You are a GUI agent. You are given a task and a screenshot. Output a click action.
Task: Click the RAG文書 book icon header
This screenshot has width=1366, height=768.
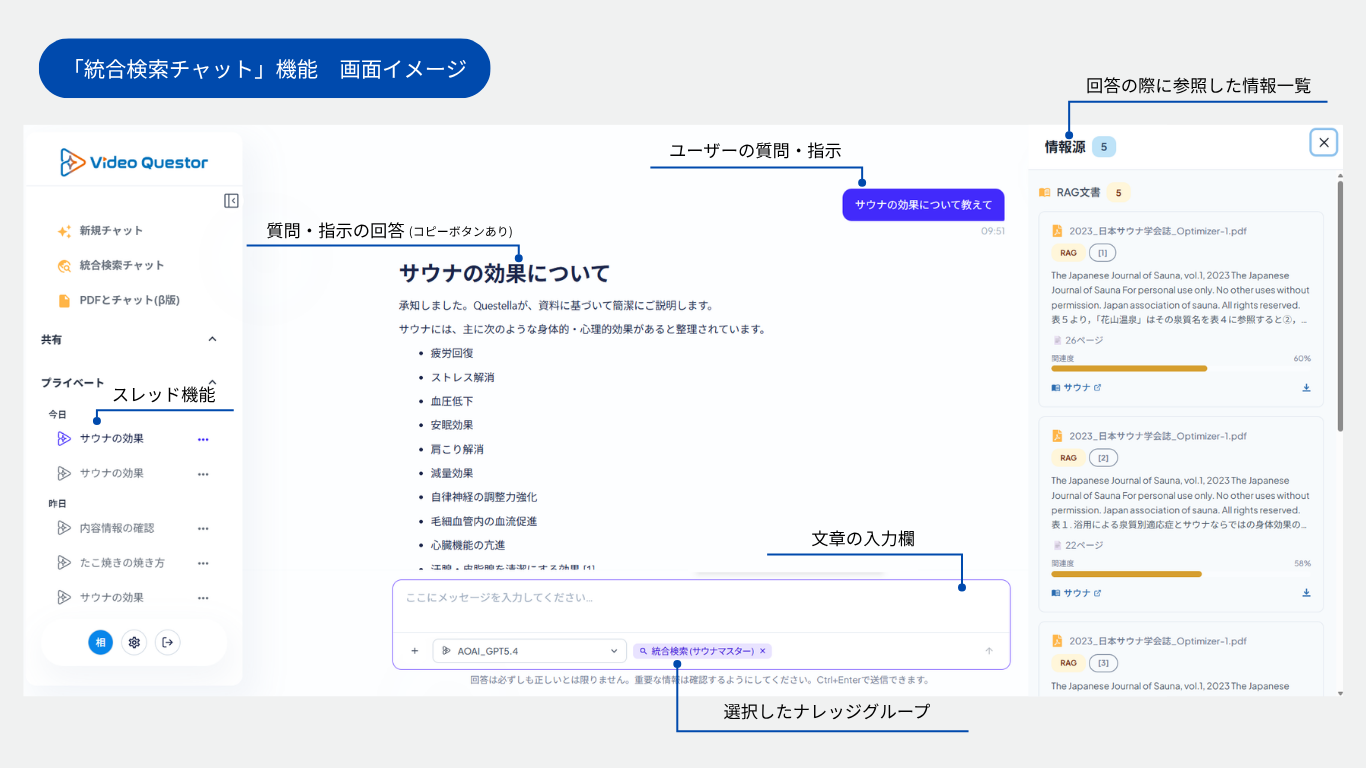point(1044,192)
